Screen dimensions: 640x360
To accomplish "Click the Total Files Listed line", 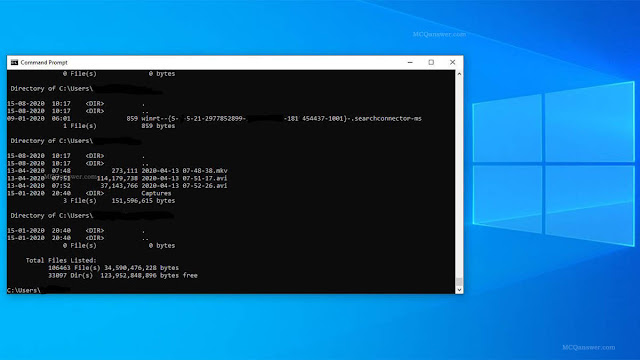I will point(61,260).
